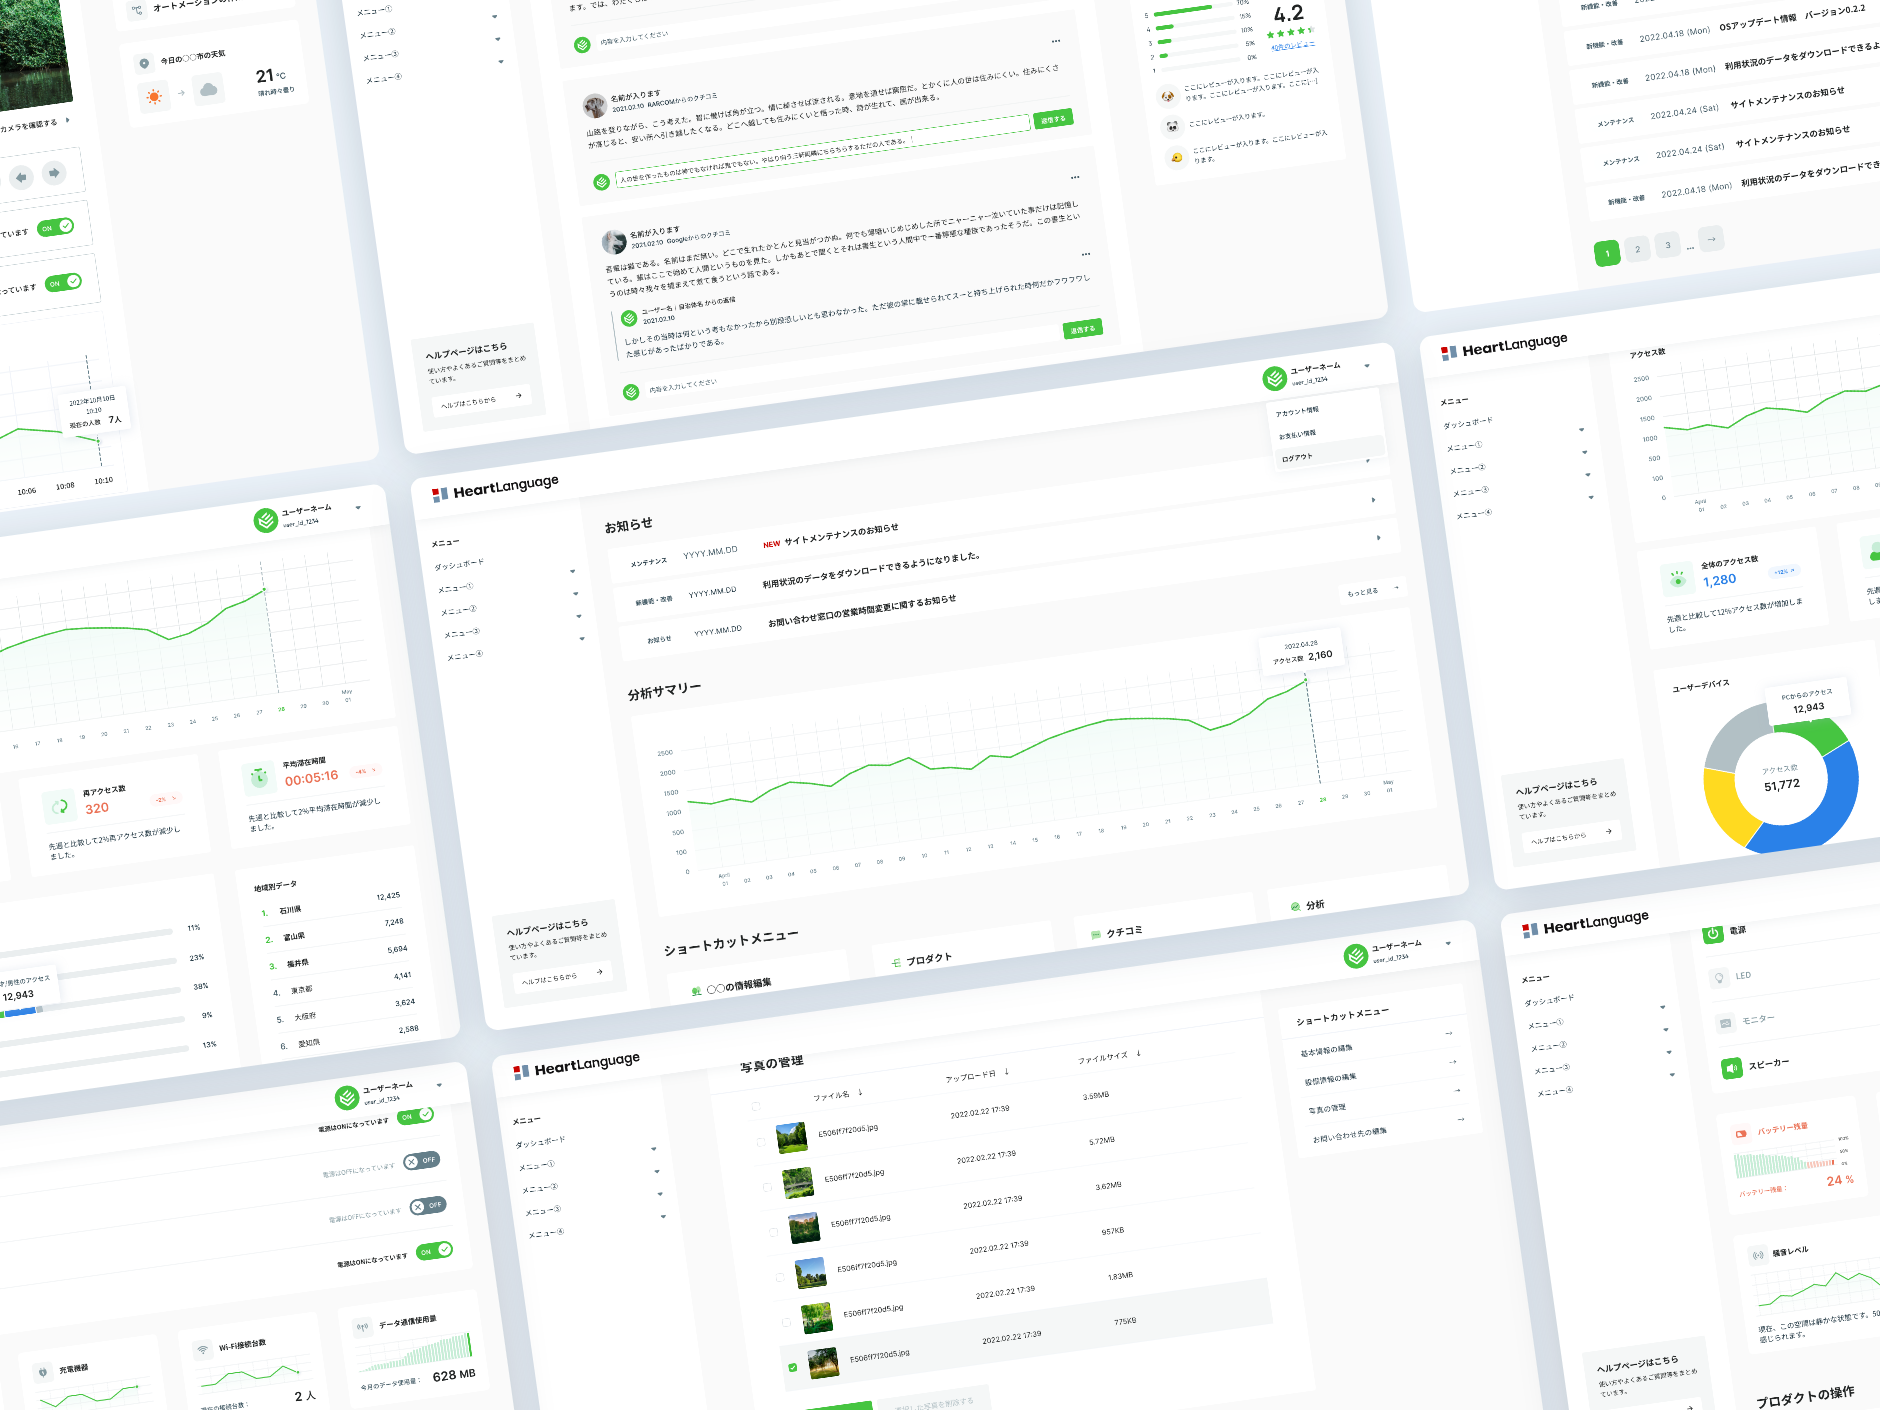1880x1410 pixels.
Task: Select アカウント情報 in the account menu
Action: pos(1297,411)
